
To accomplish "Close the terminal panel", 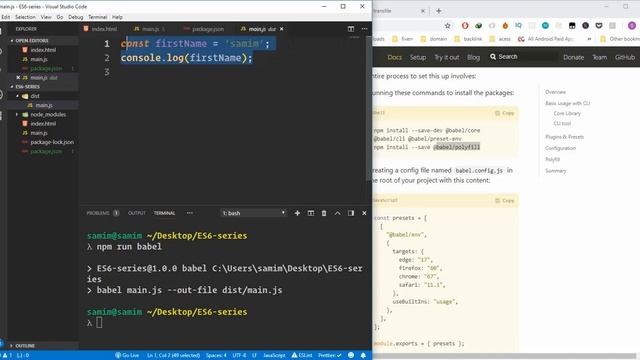I will click(364, 213).
